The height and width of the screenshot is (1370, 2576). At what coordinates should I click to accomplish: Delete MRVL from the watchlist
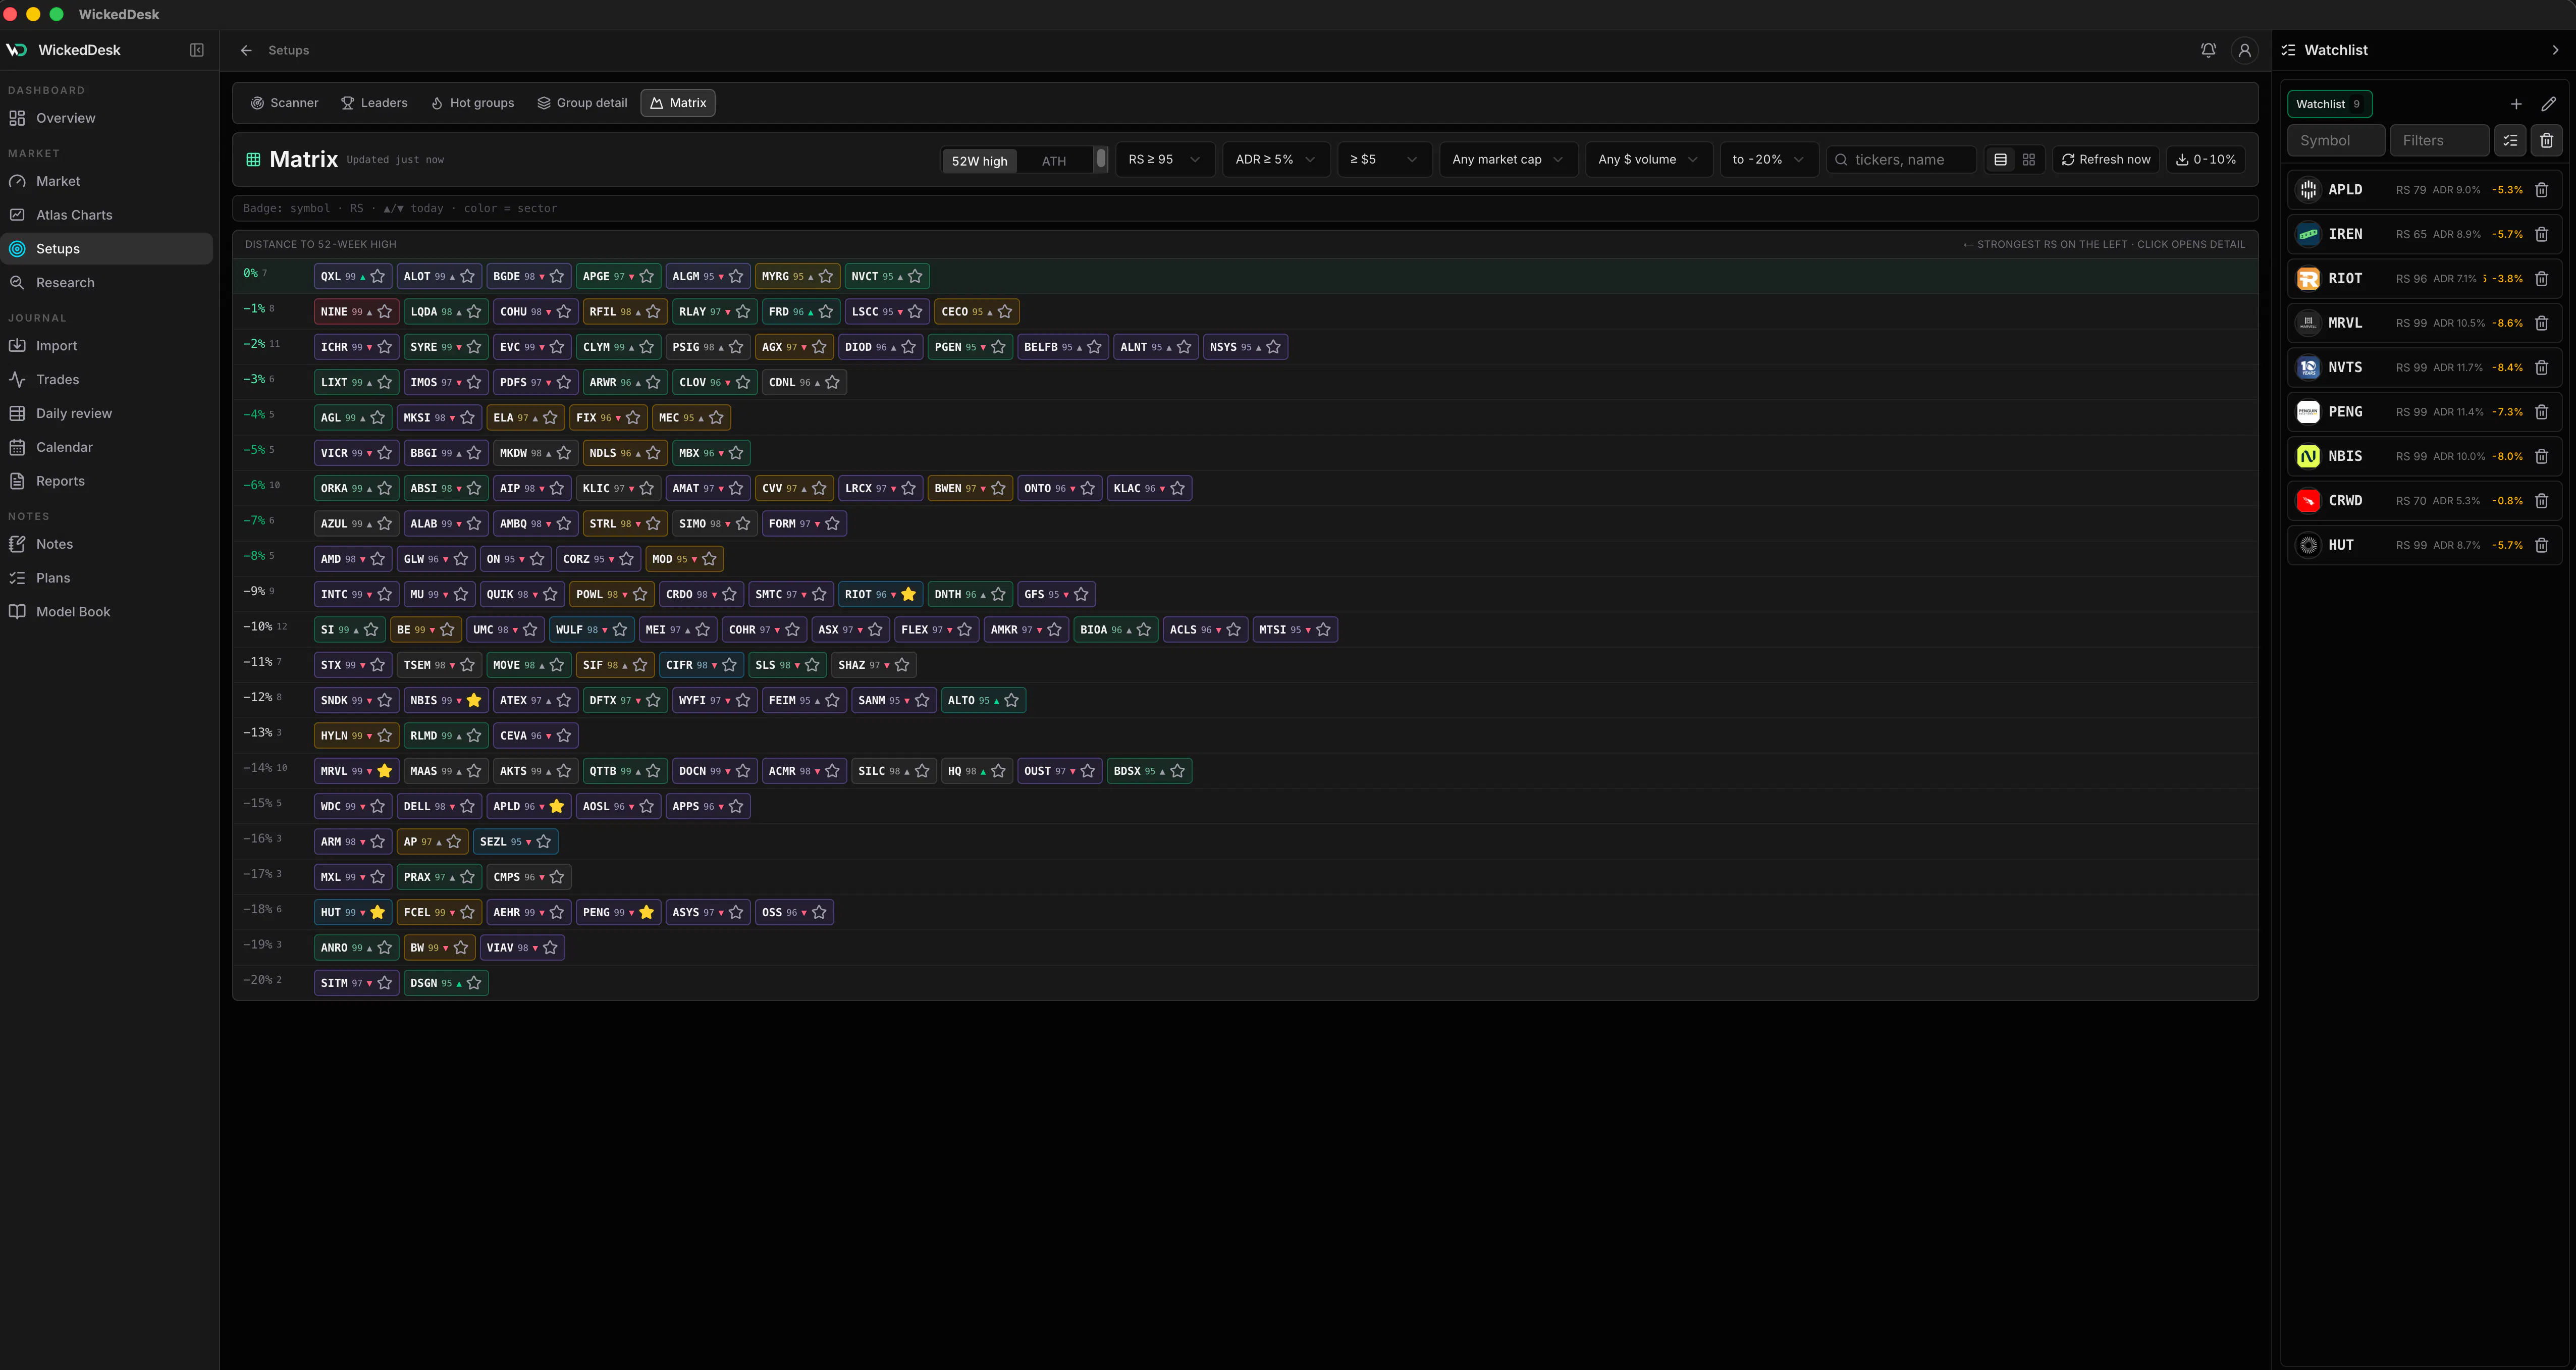coord(2541,323)
